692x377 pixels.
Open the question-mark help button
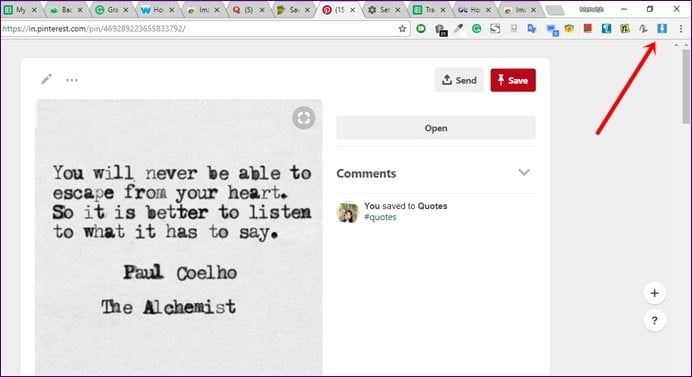[654, 320]
